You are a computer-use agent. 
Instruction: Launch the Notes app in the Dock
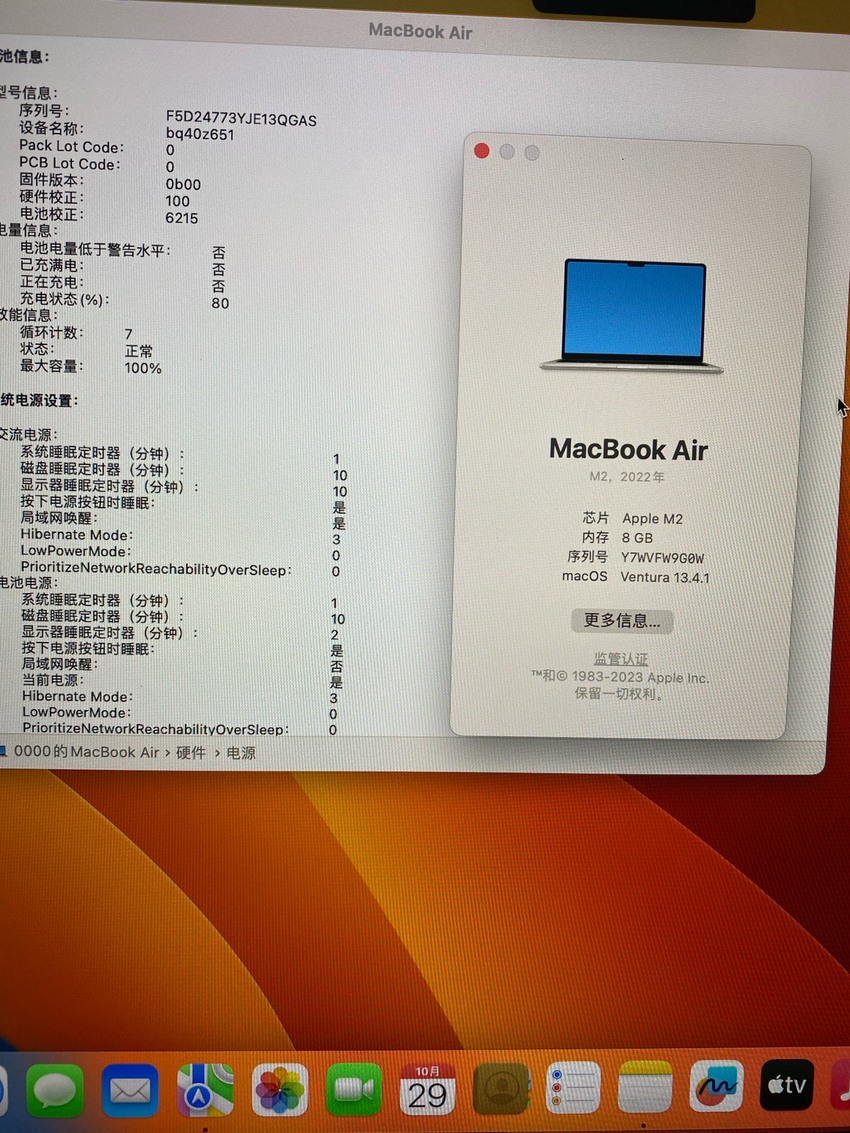coord(645,1087)
